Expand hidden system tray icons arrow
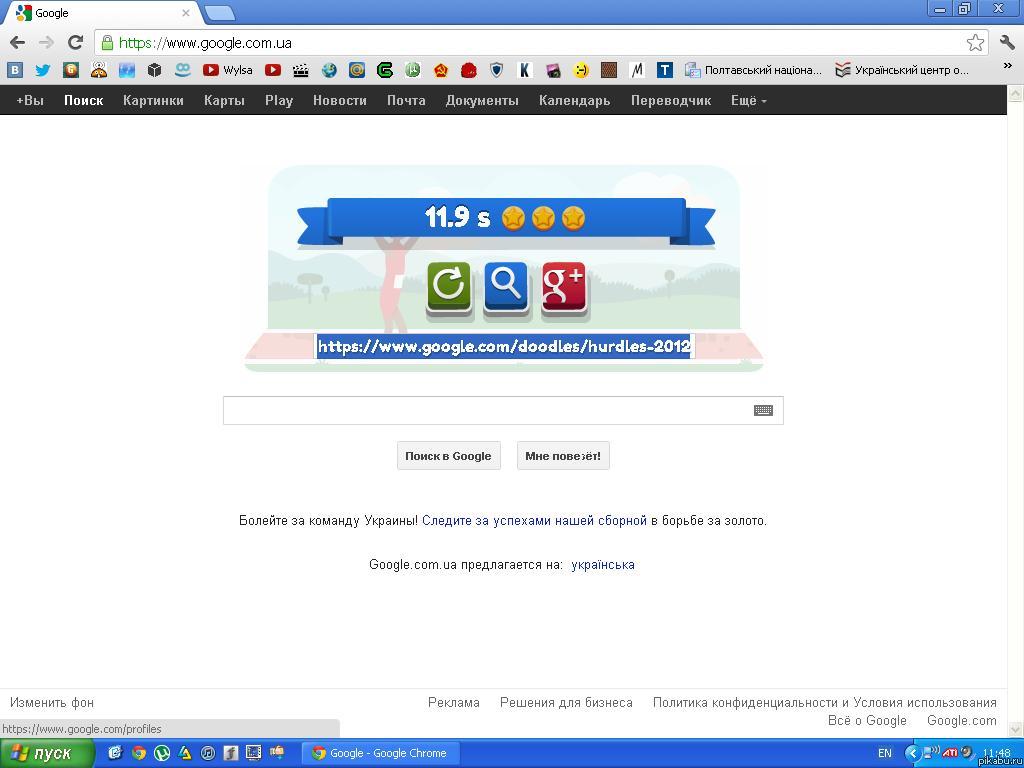The image size is (1024, 768). [x=911, y=753]
